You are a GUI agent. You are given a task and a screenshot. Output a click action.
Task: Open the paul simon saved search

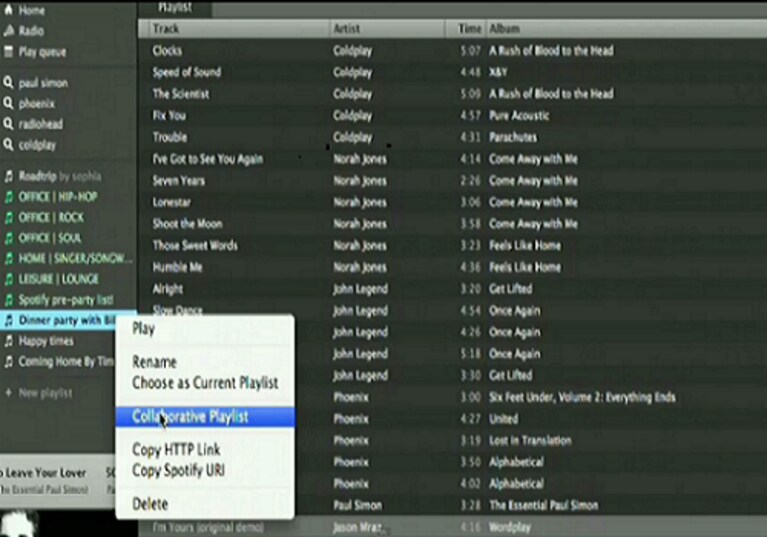(x=43, y=83)
